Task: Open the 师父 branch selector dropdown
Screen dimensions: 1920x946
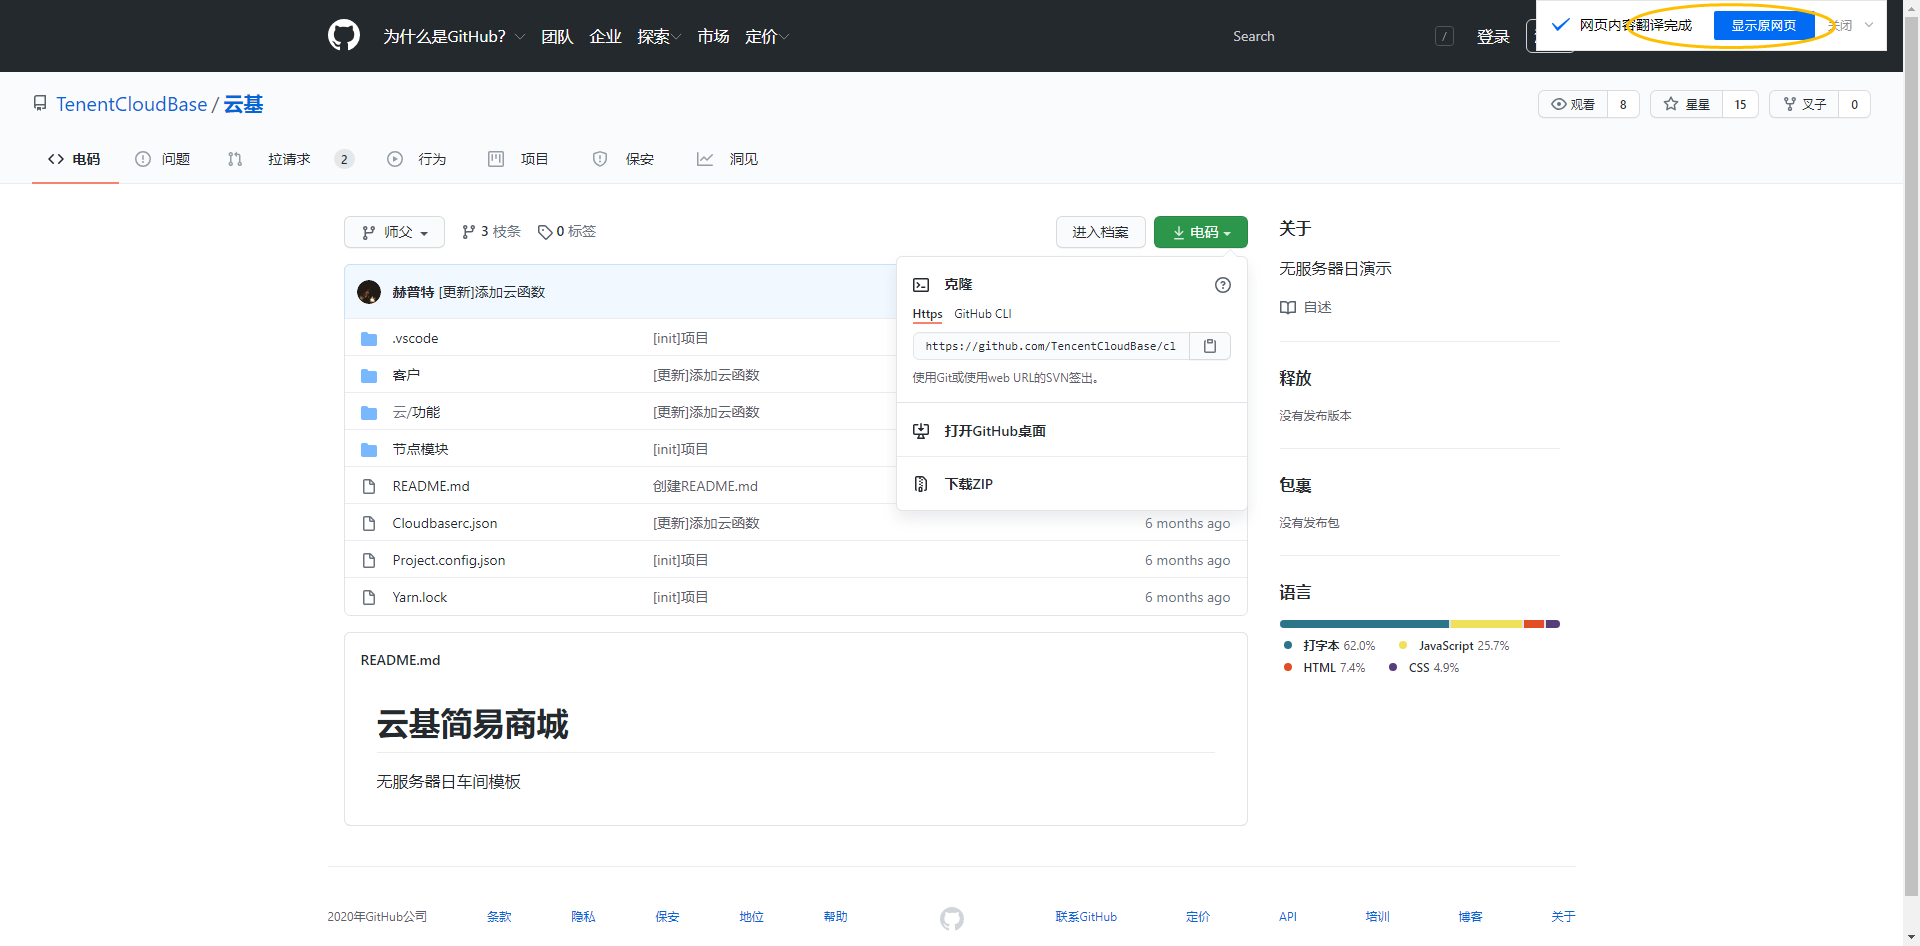Action: [394, 232]
